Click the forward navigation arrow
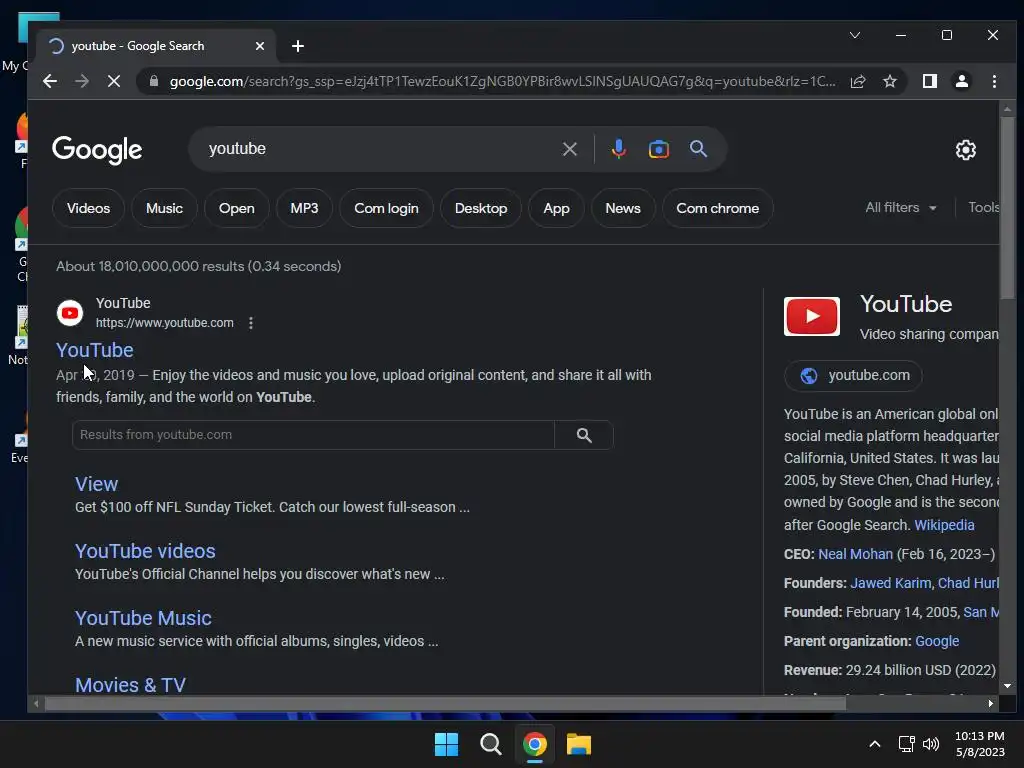 (82, 81)
